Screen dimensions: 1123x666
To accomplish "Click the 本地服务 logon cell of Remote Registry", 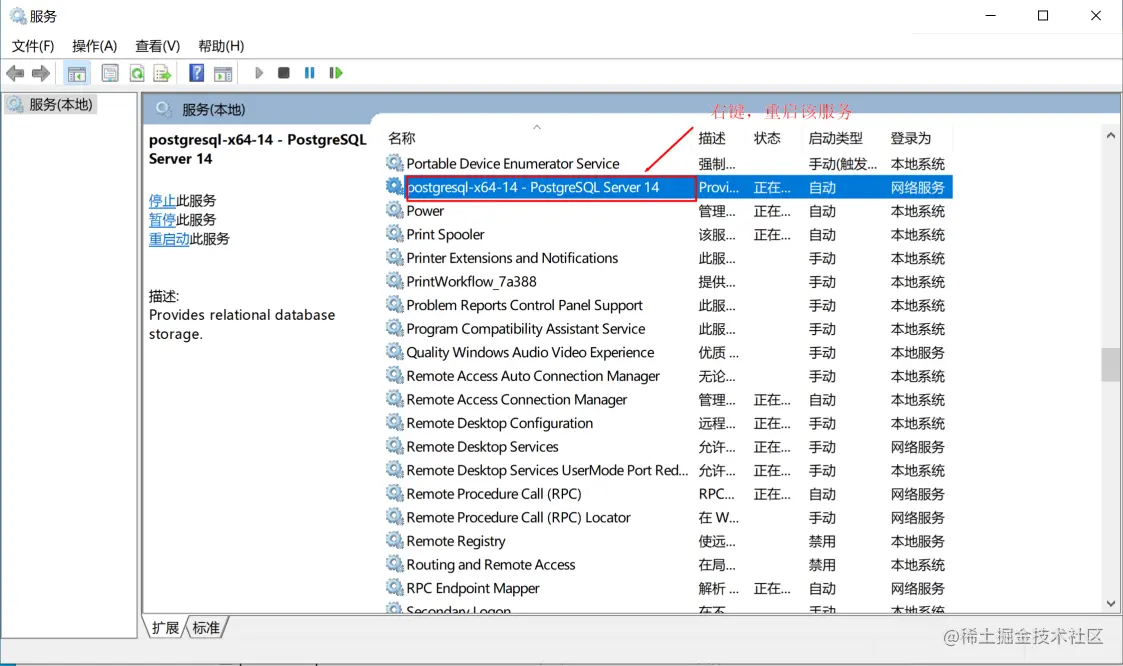I will coord(917,542).
